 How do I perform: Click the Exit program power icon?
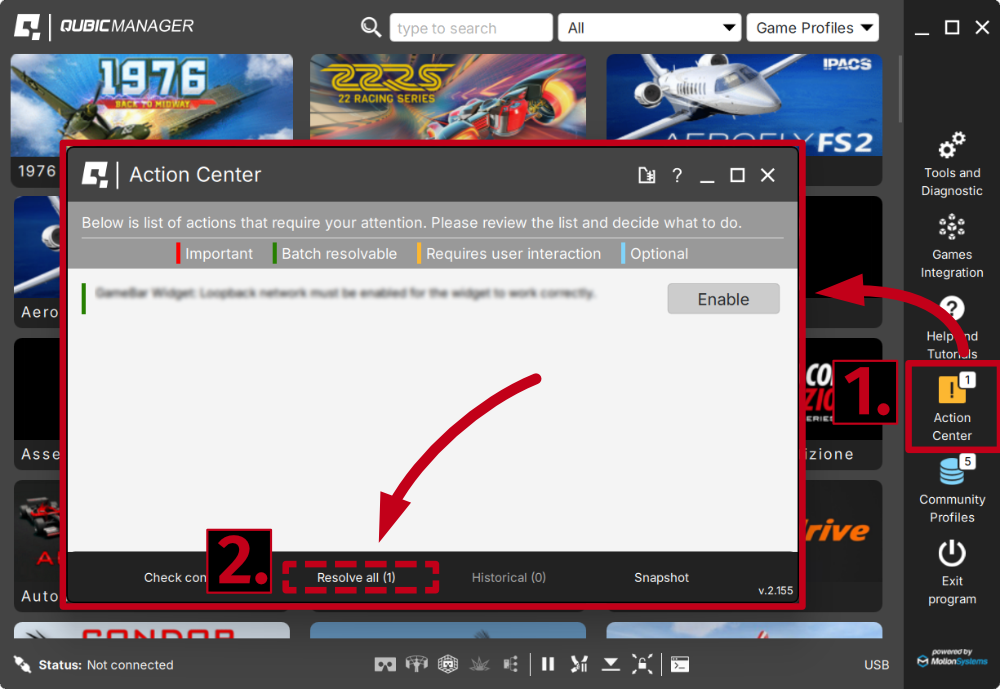(x=951, y=560)
